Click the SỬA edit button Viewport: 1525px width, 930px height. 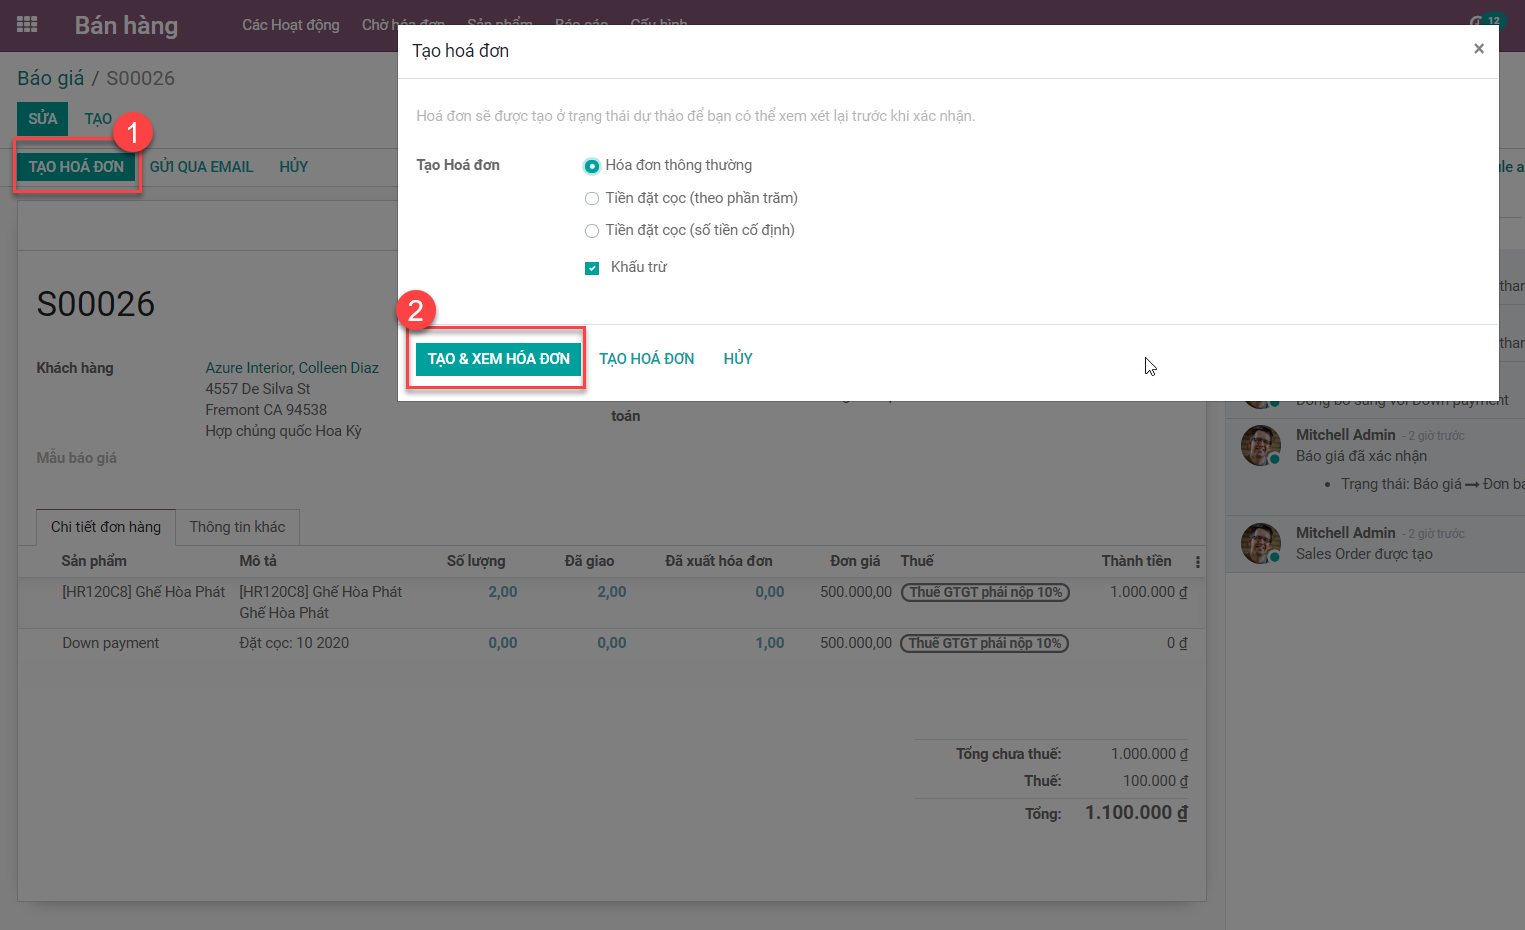[x=42, y=119]
